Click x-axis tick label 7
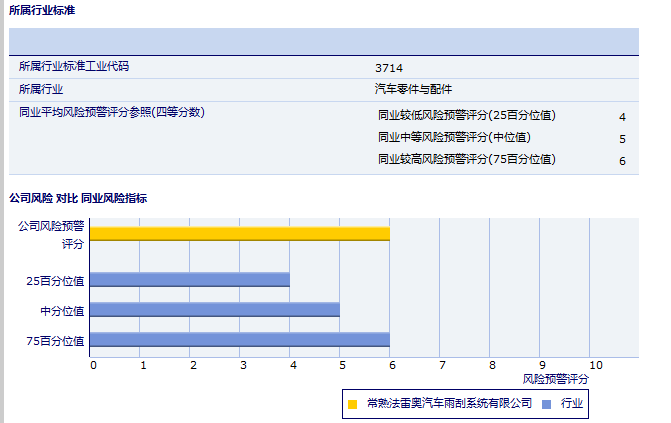Viewport: 671px width, 423px height. click(x=442, y=365)
